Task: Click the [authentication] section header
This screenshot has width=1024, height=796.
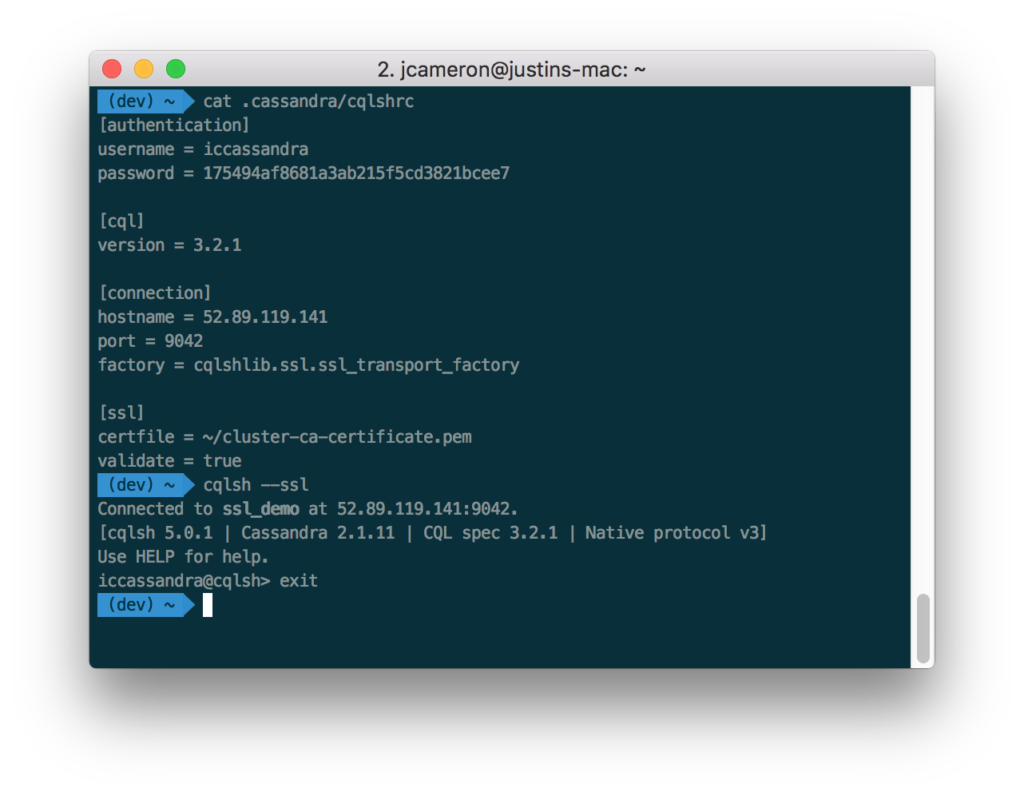Action: click(x=174, y=125)
